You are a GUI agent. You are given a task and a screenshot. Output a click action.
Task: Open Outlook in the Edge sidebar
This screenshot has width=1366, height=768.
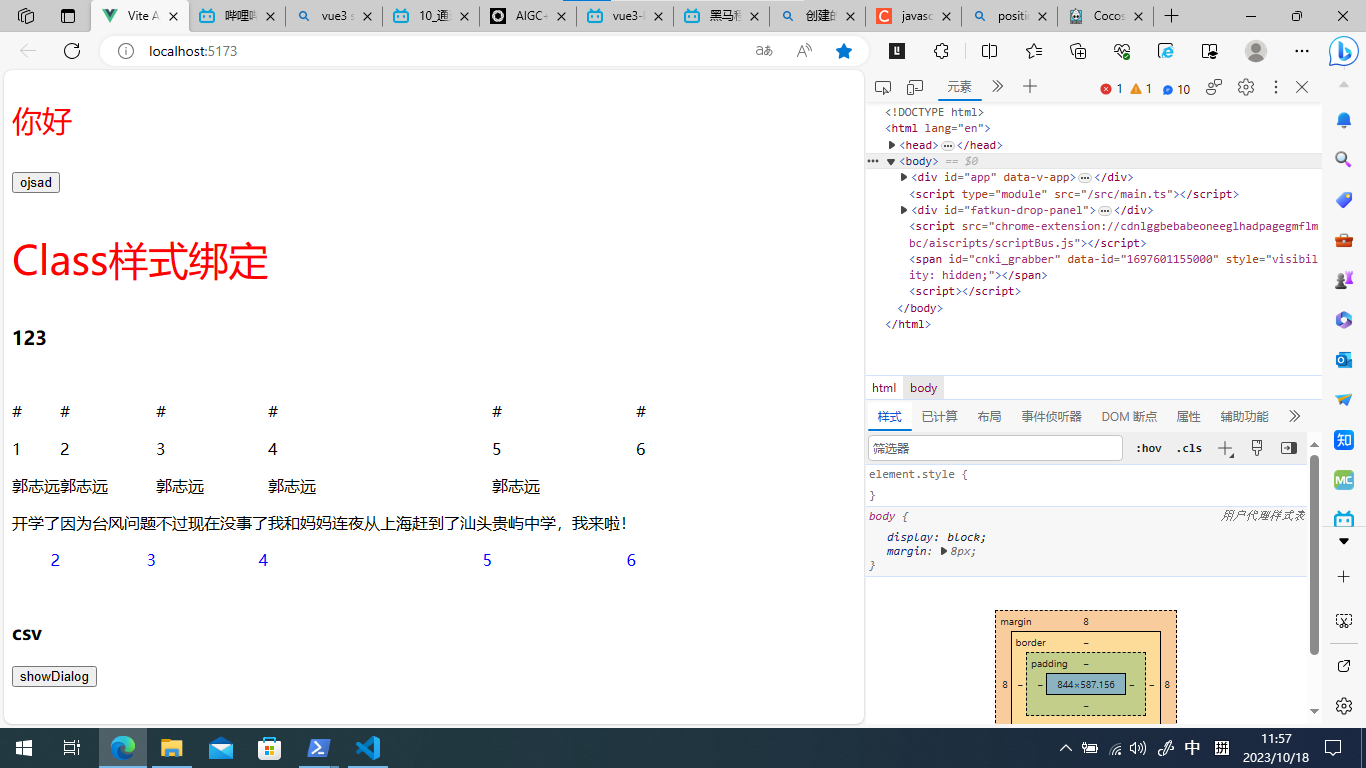pos(1344,359)
